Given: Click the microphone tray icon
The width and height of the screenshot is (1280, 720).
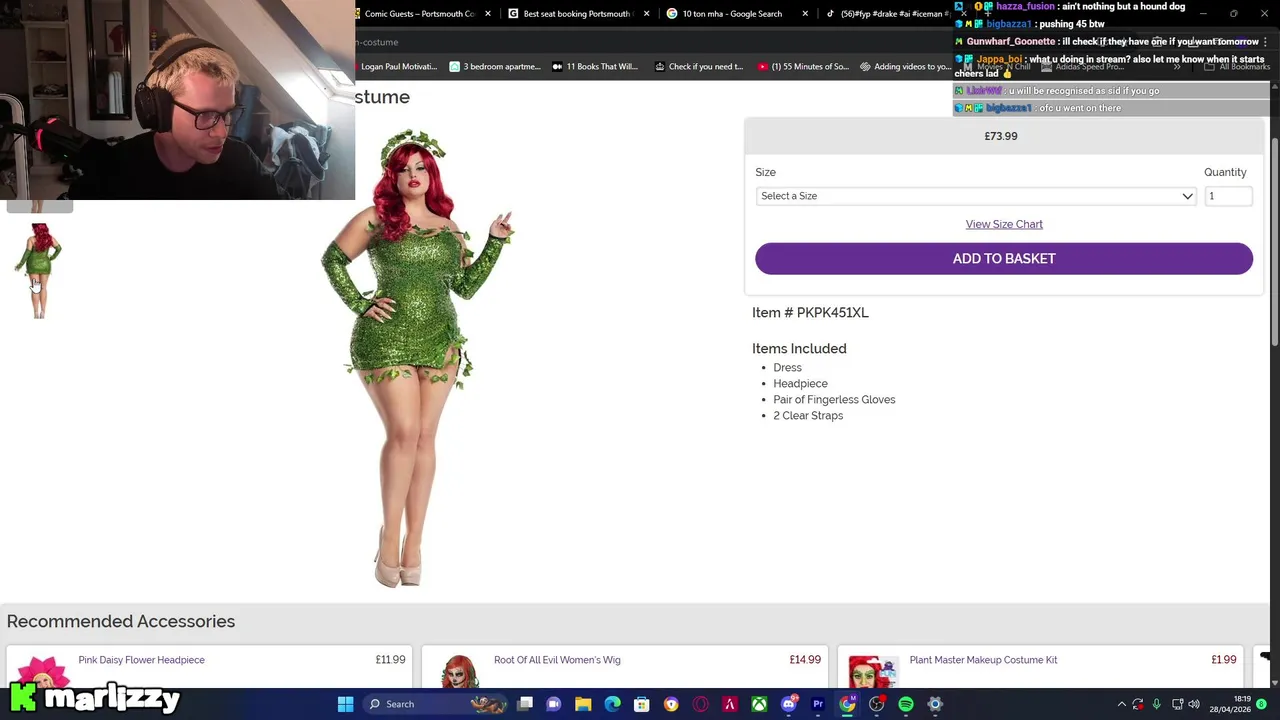Looking at the screenshot, I should point(1157,704).
